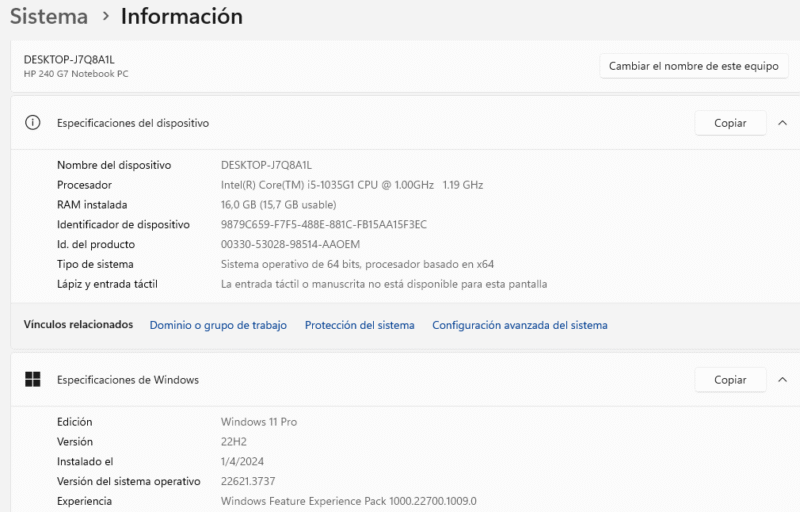
Task: Click the Información breadcrumb title
Action: click(182, 16)
